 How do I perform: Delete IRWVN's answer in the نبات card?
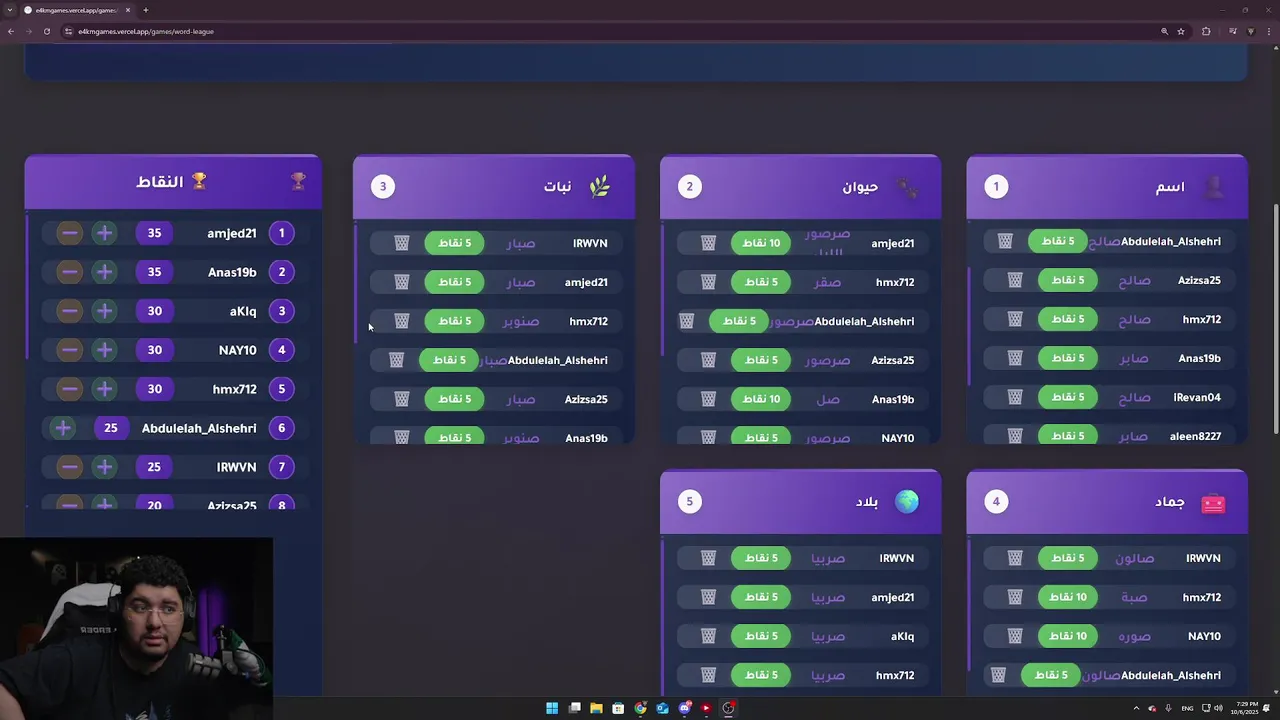[x=402, y=243]
